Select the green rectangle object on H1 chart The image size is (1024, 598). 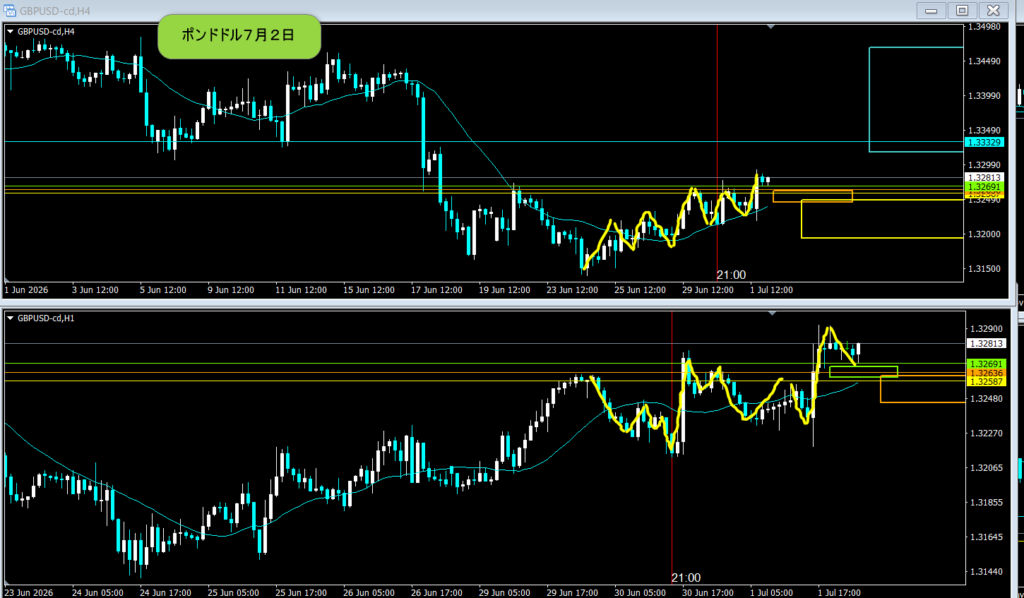(863, 371)
